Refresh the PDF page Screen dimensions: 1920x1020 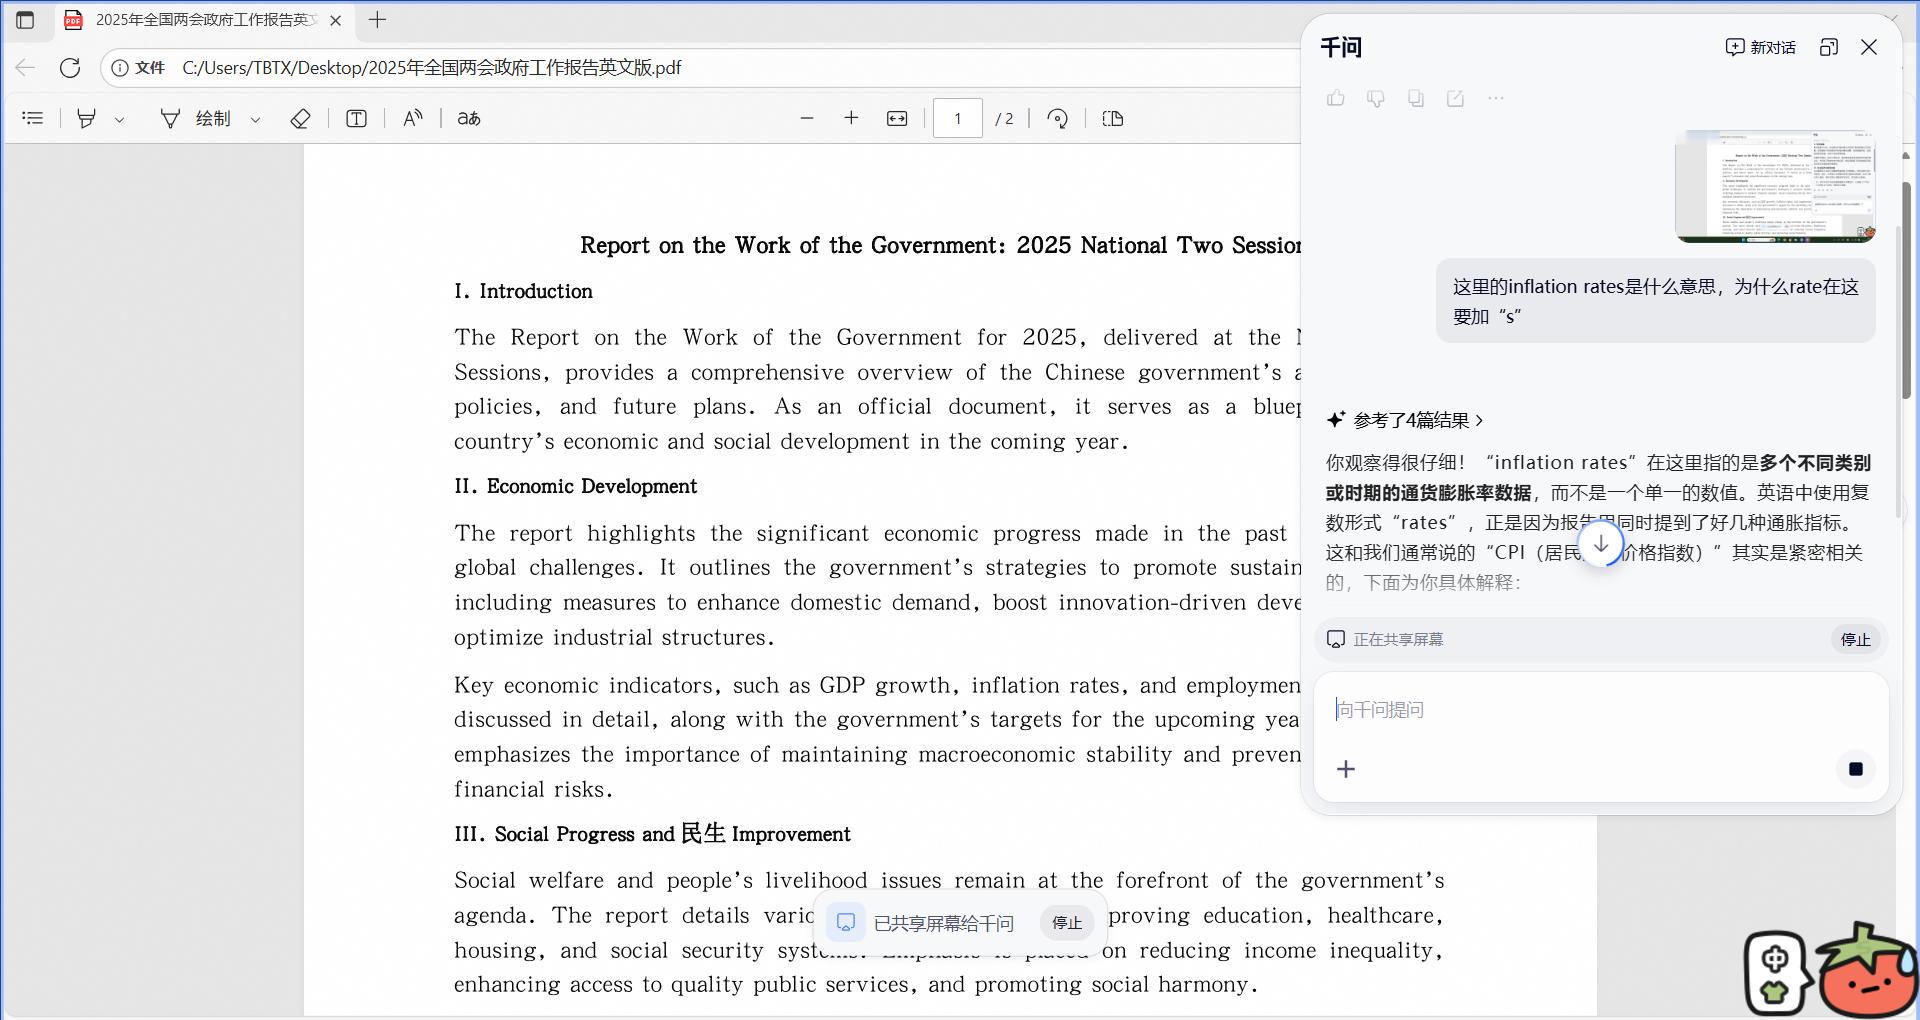tap(70, 68)
